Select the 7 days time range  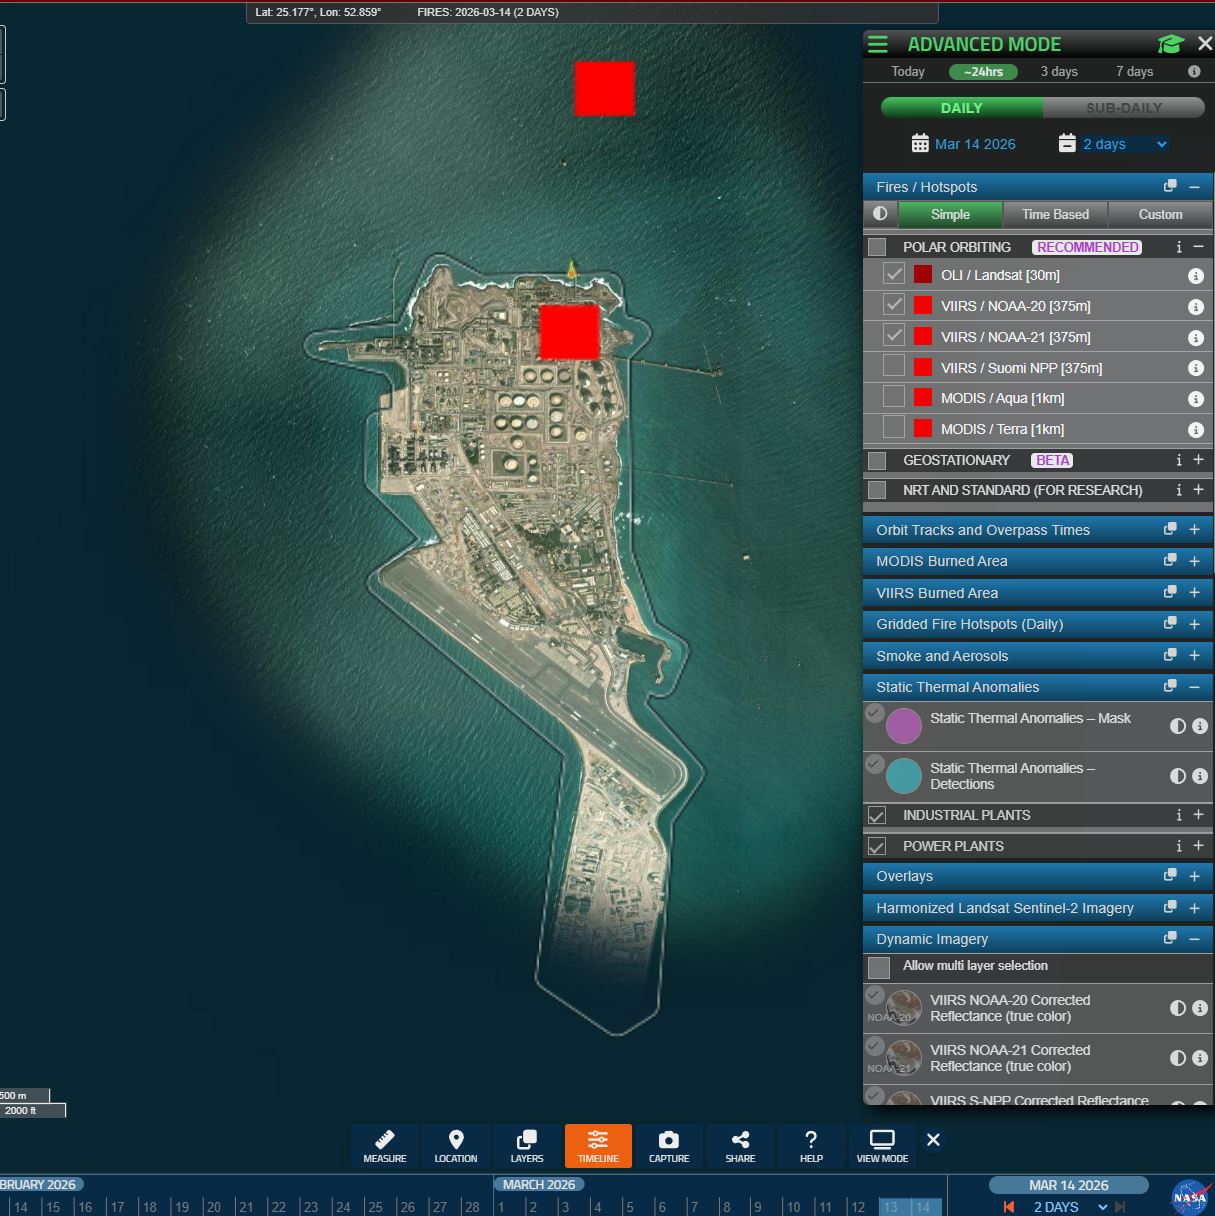click(x=1134, y=71)
